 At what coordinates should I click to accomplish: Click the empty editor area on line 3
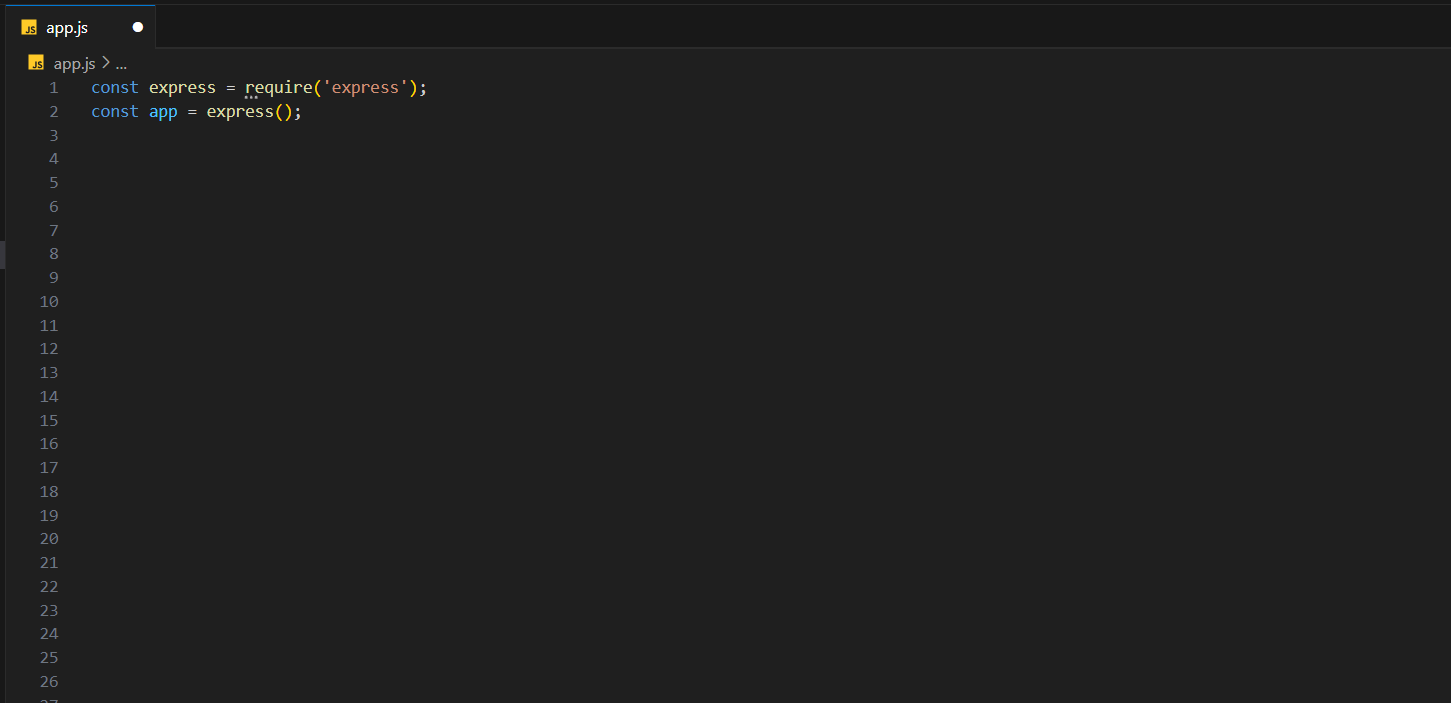tap(200, 135)
